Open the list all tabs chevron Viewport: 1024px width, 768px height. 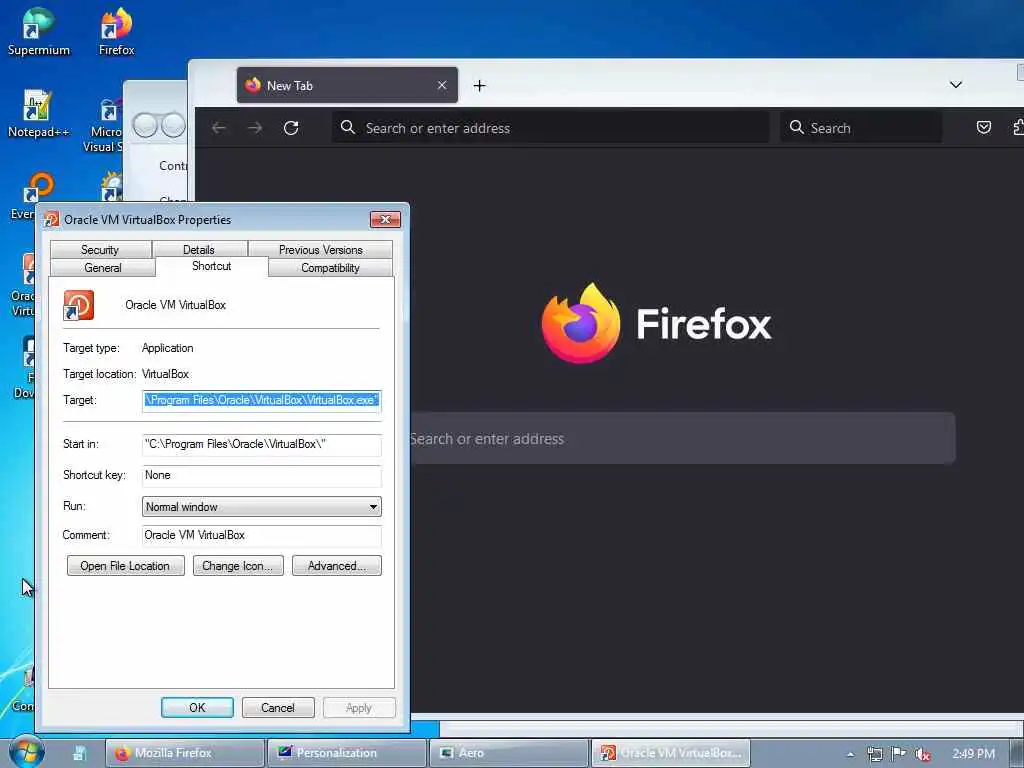955,85
